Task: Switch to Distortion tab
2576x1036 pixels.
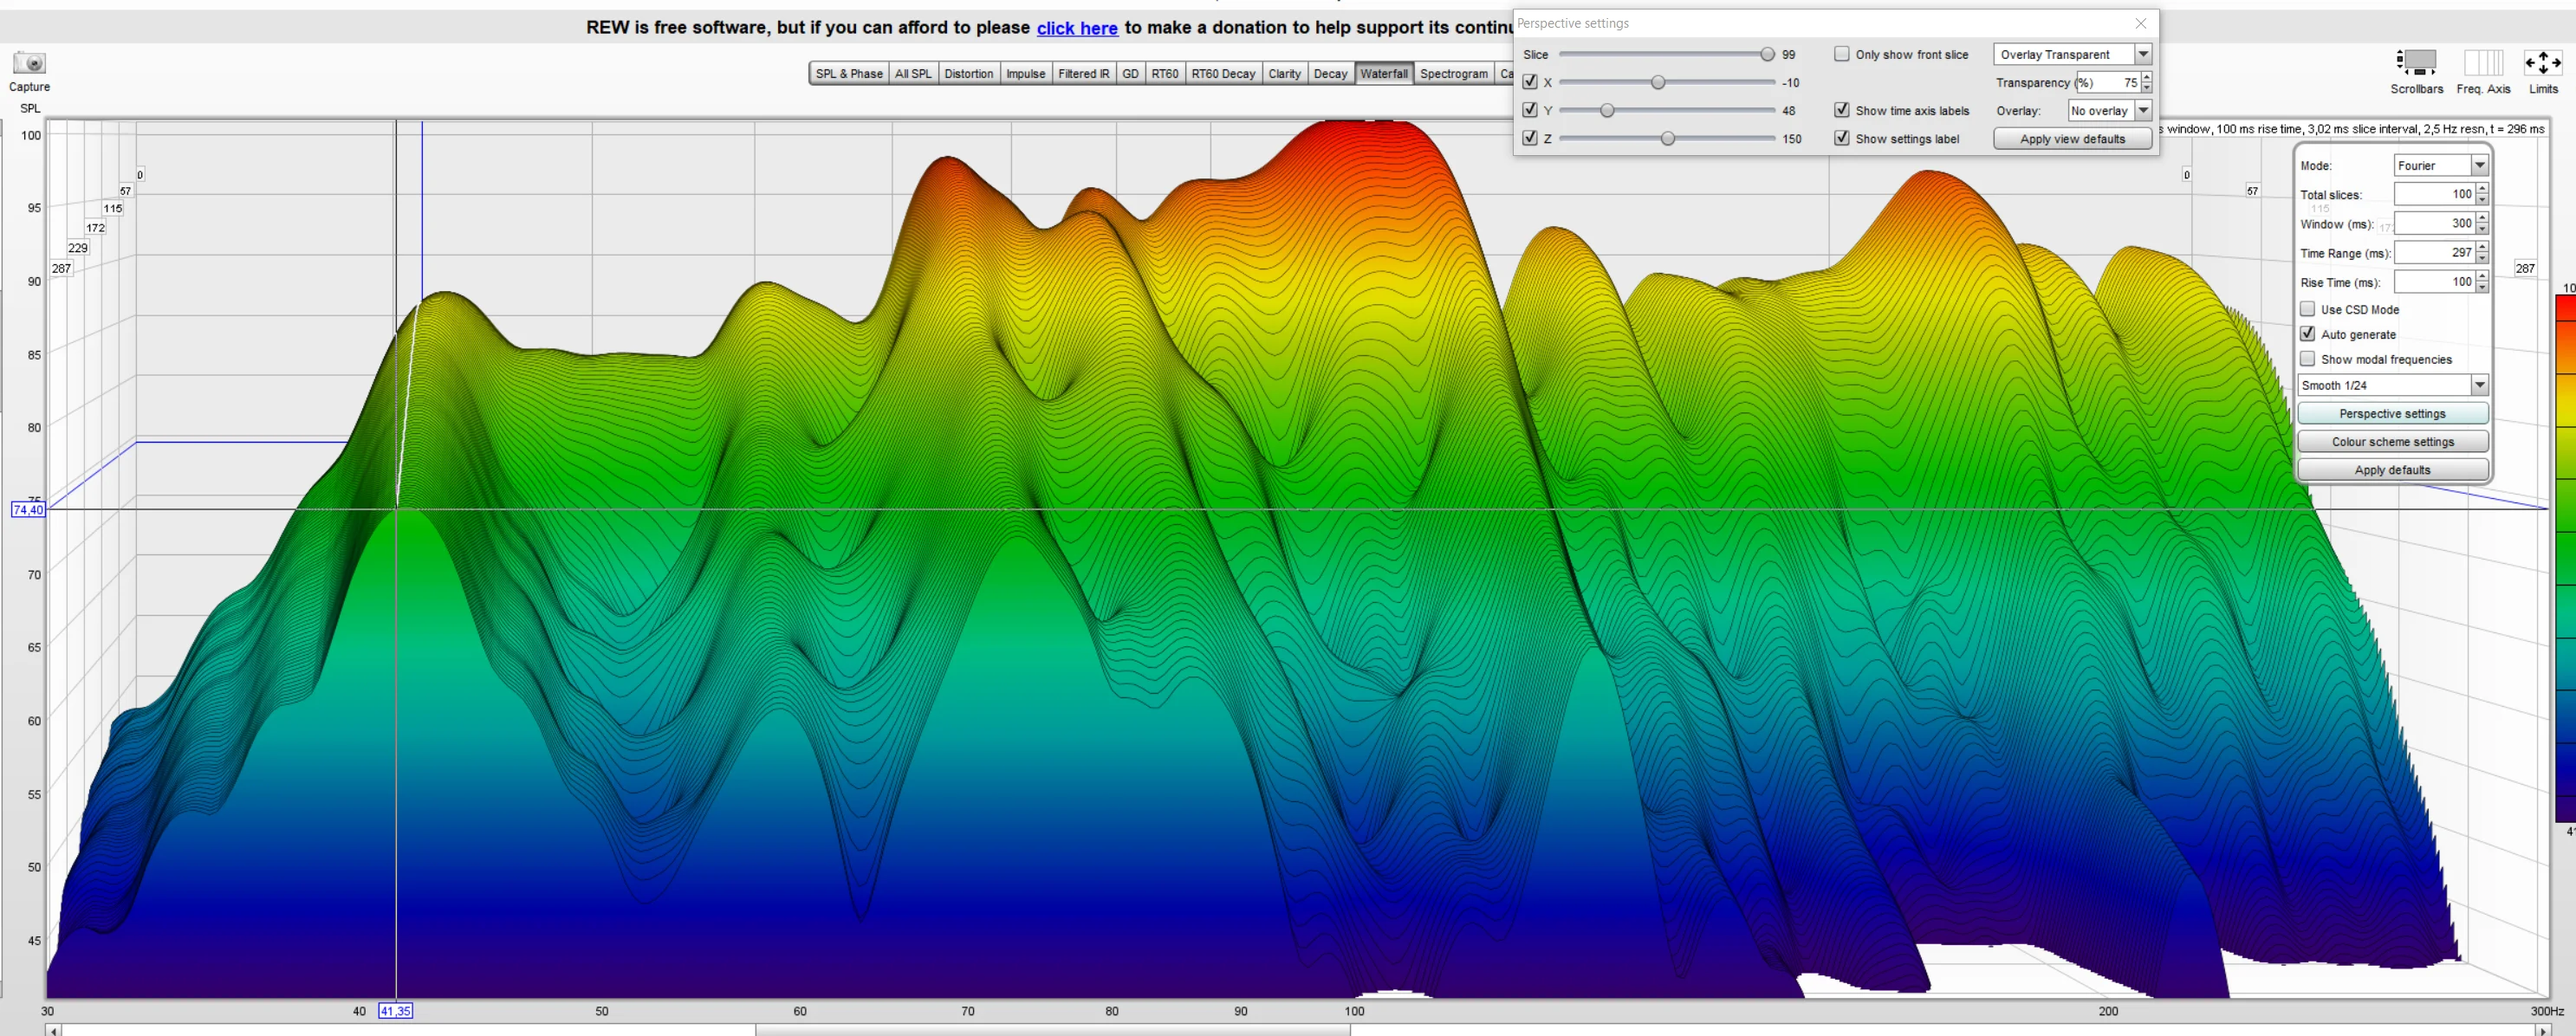Action: click(969, 73)
